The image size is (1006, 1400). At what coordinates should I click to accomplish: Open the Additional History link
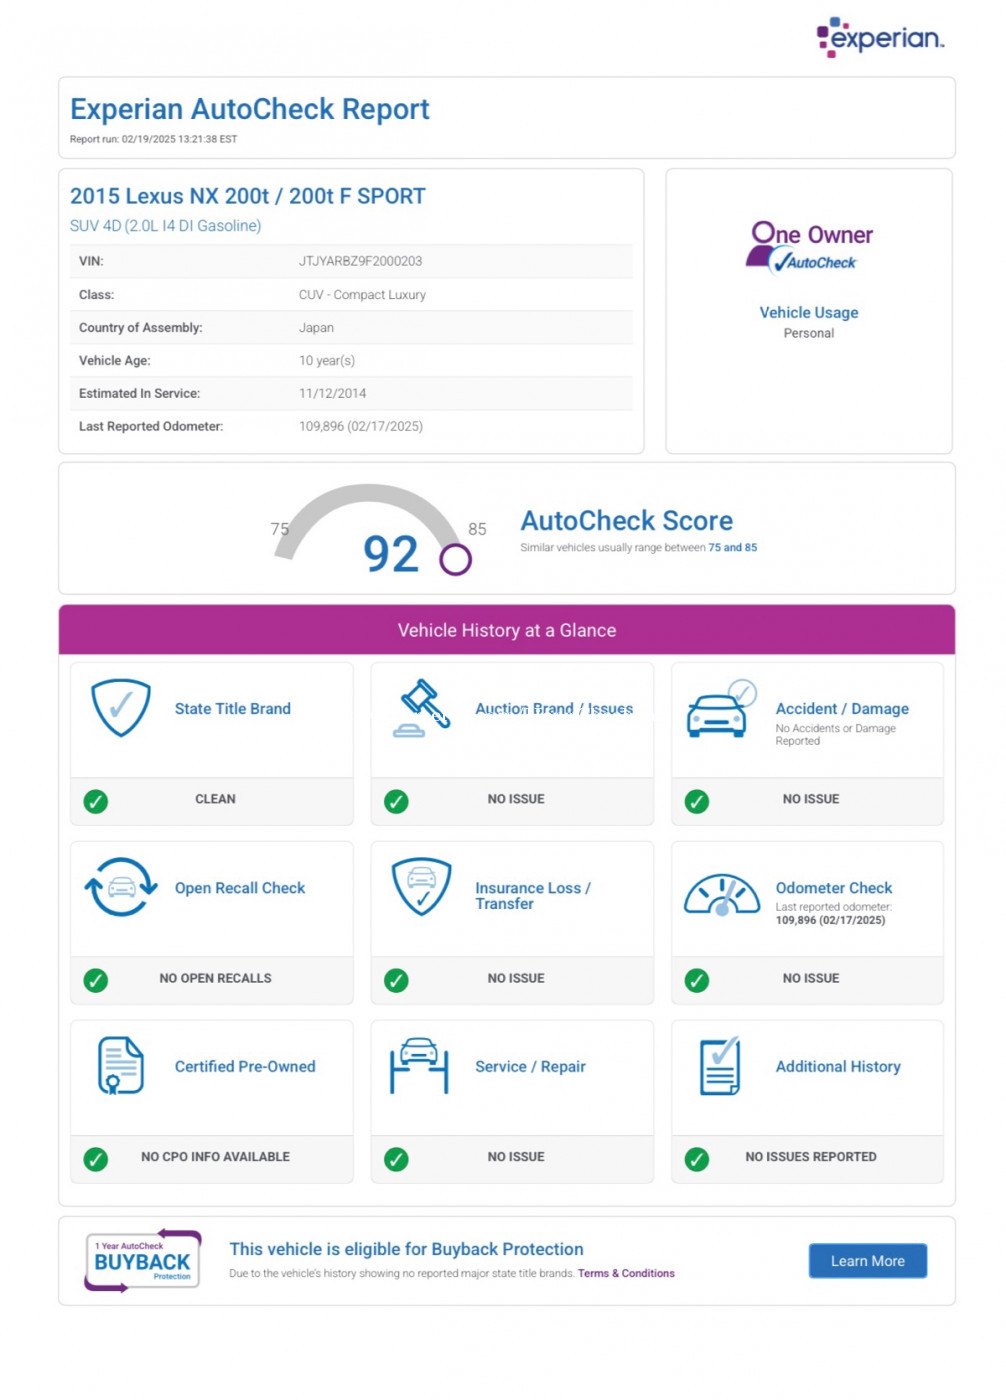click(x=838, y=1066)
